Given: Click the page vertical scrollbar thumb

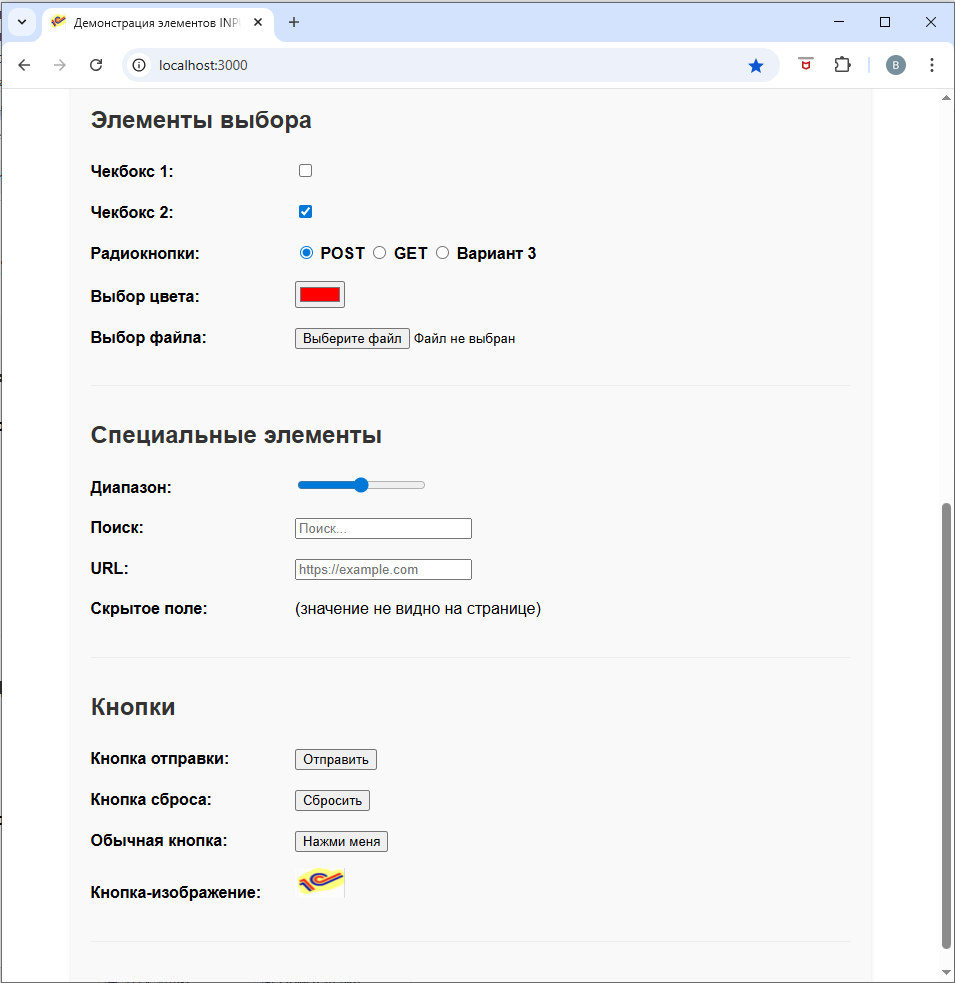Looking at the screenshot, I should point(946,726).
